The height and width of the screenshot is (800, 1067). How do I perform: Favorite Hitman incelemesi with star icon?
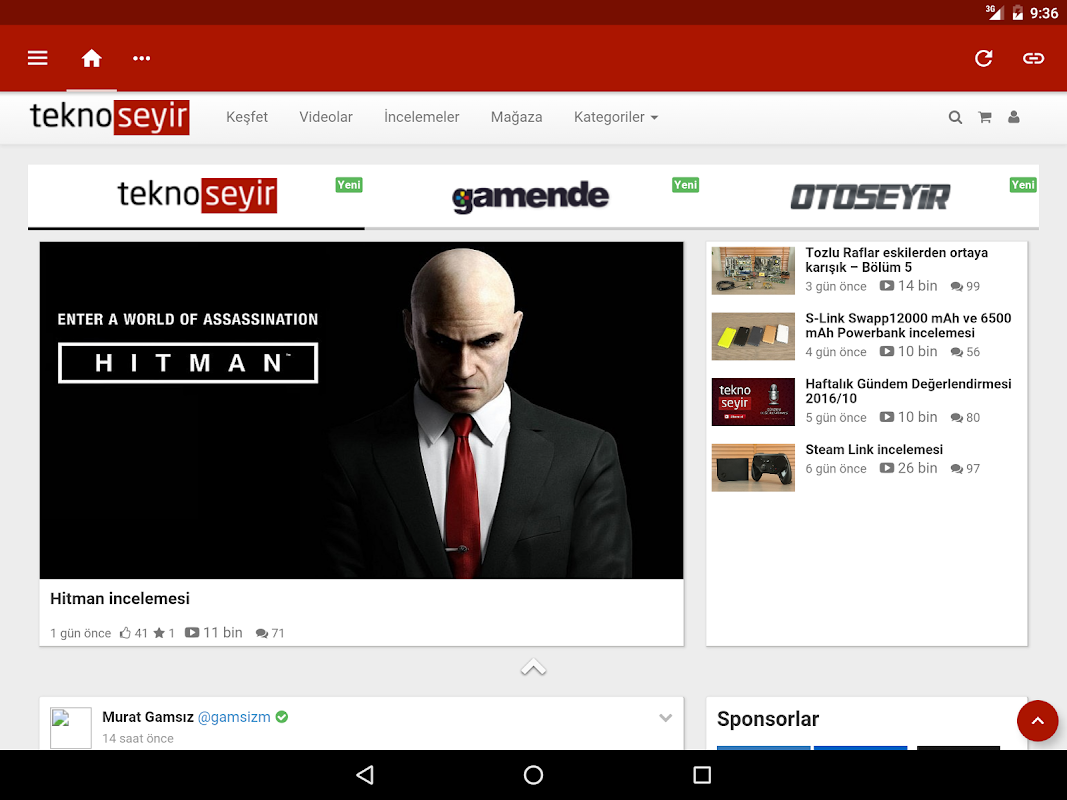click(159, 633)
